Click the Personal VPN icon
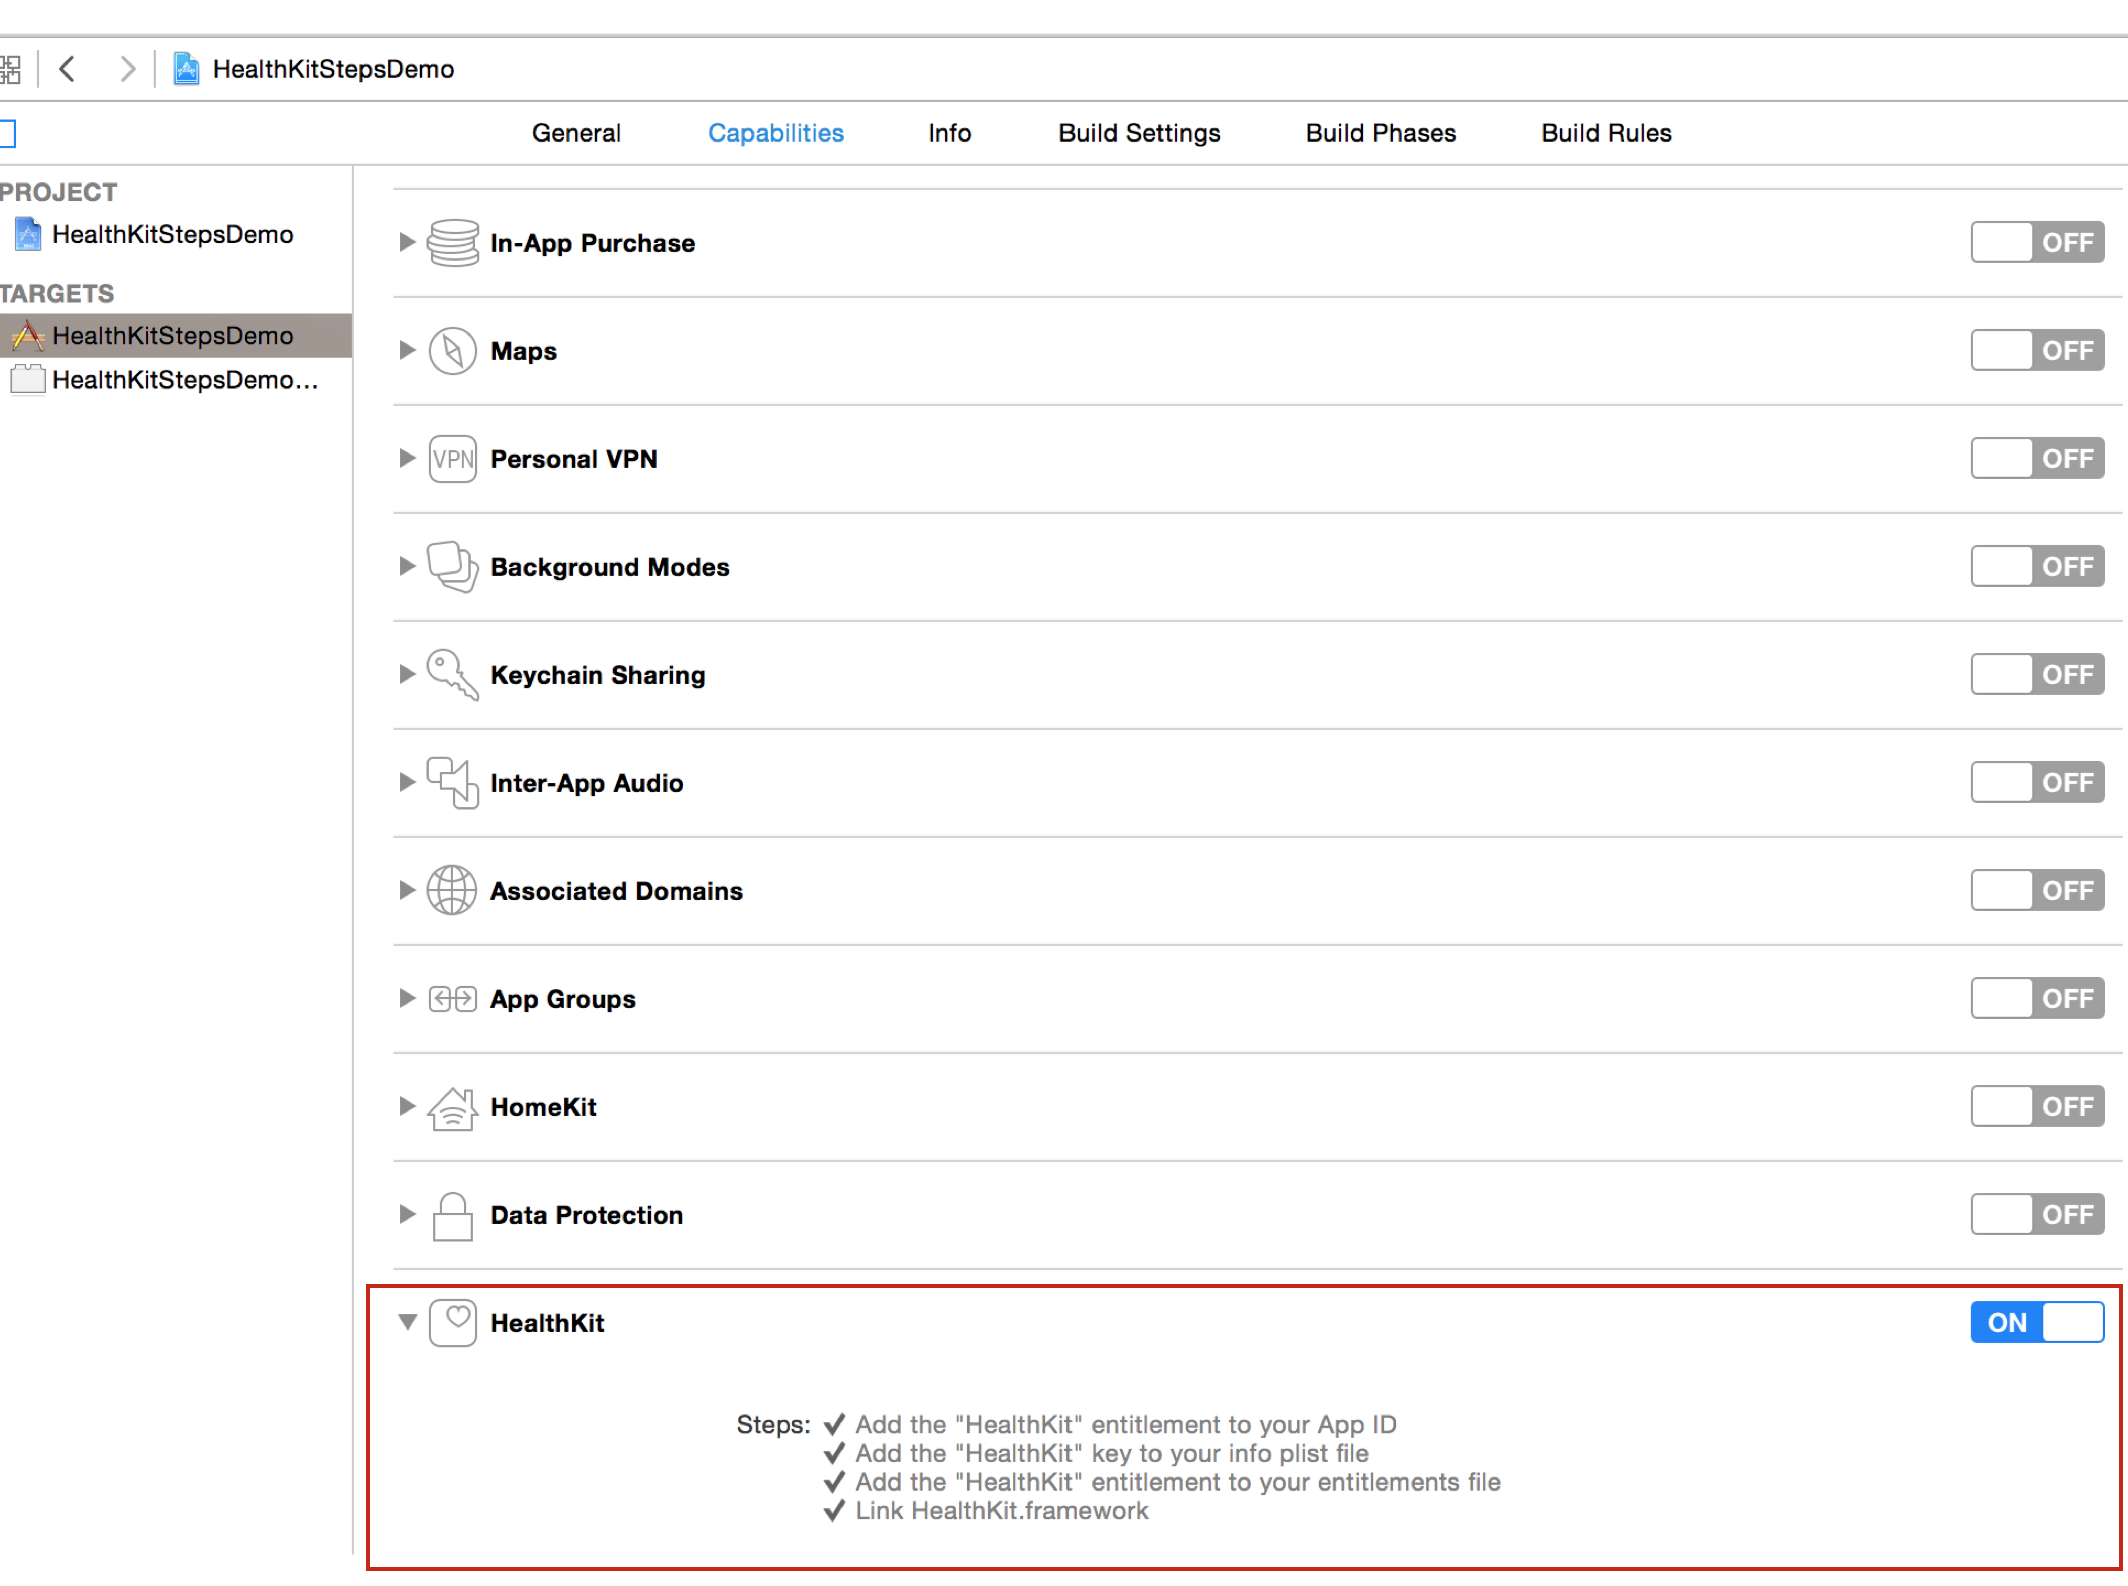 coord(453,459)
